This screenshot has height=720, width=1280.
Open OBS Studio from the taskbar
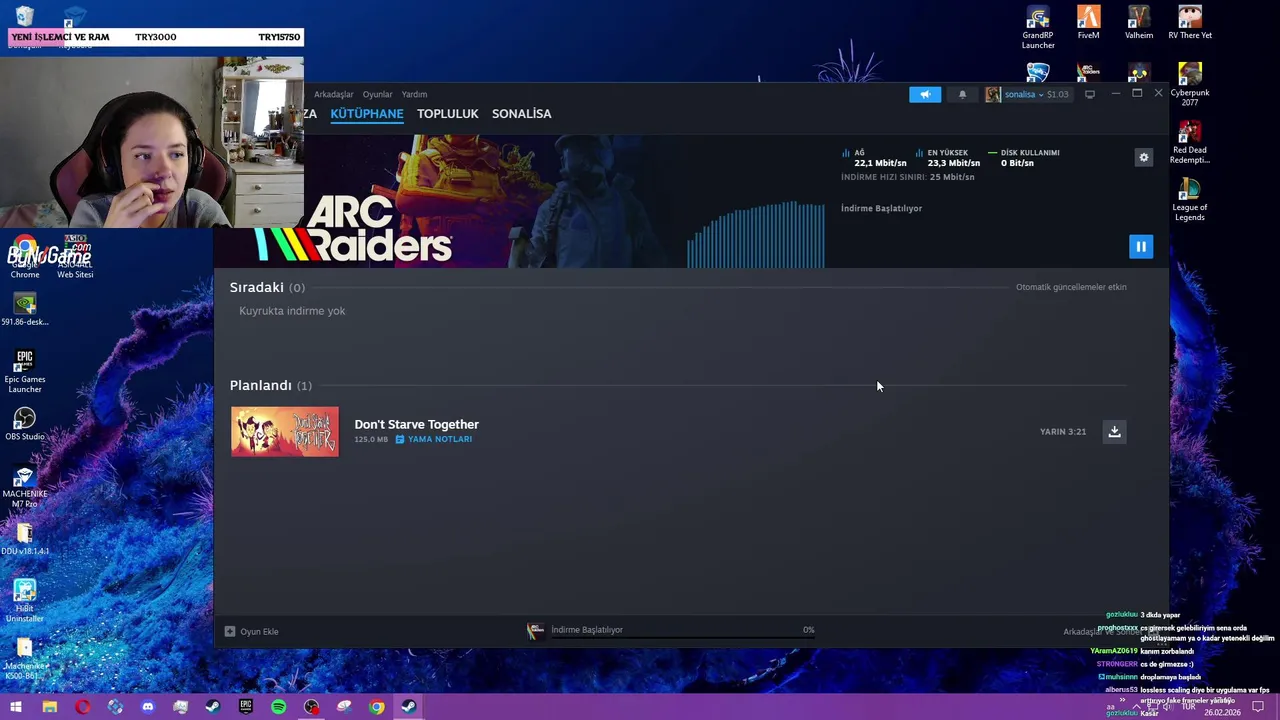pos(311,707)
